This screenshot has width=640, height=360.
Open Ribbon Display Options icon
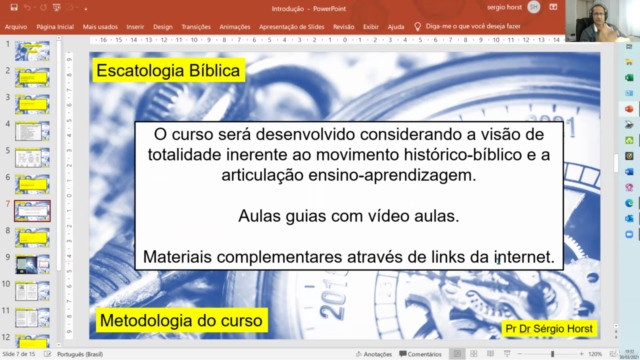pos(553,7)
